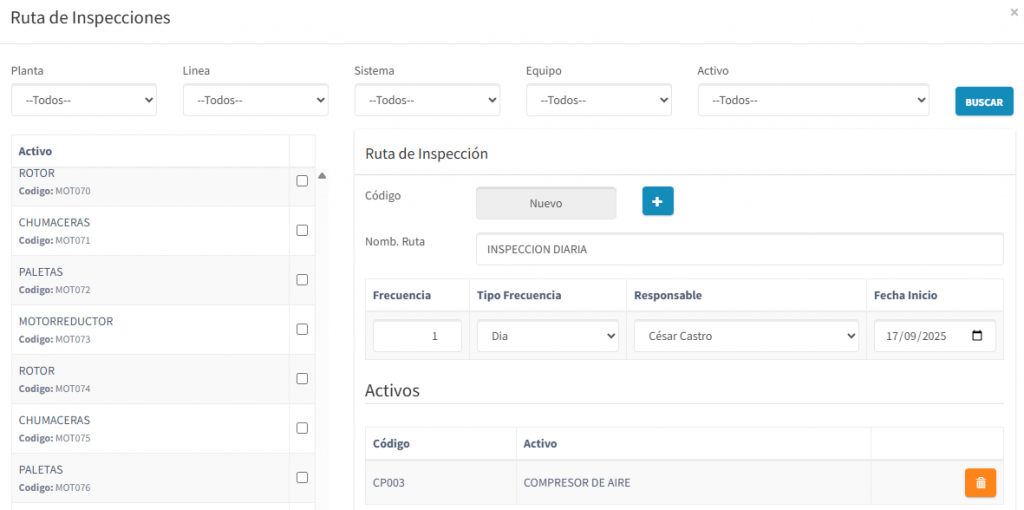
Task: Choose a Responsable from the César Castro dropdown
Action: tap(746, 337)
